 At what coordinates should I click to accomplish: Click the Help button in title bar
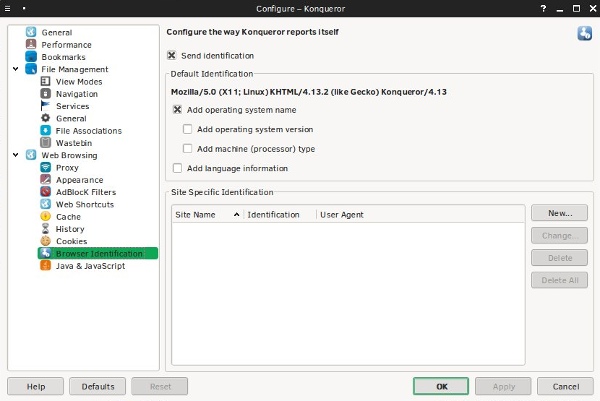[543, 8]
